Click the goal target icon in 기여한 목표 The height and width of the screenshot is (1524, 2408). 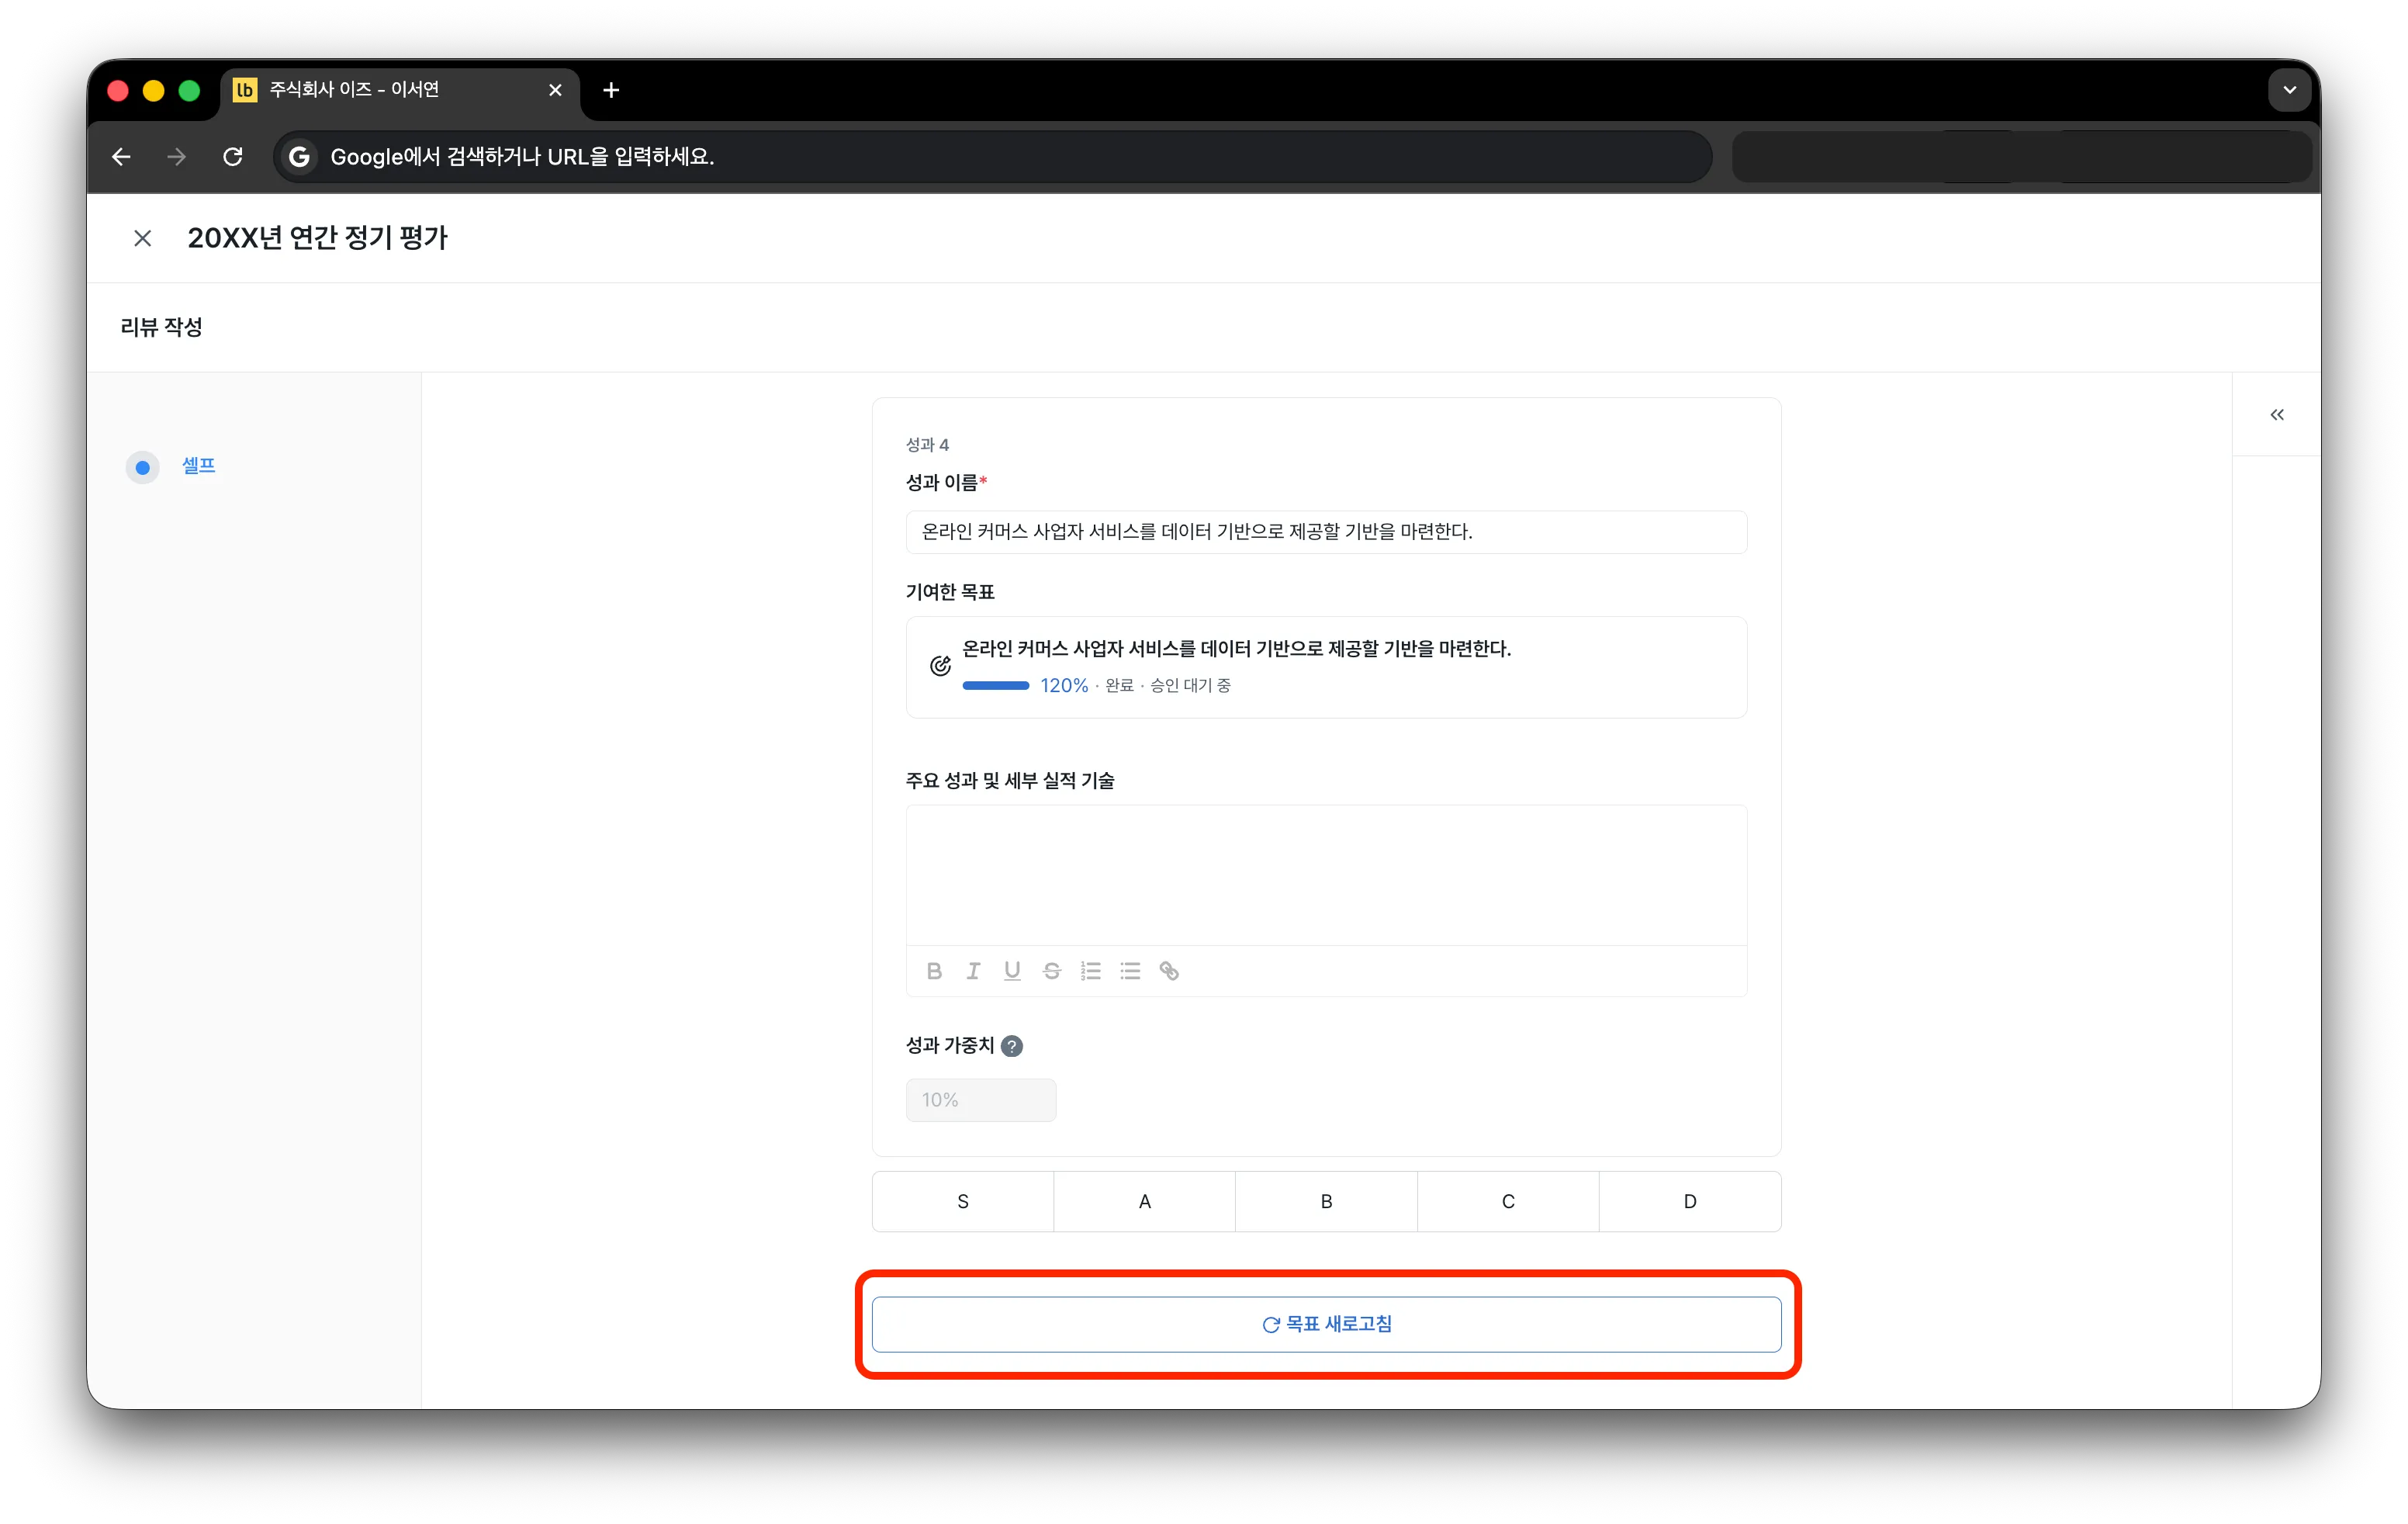pos(940,666)
